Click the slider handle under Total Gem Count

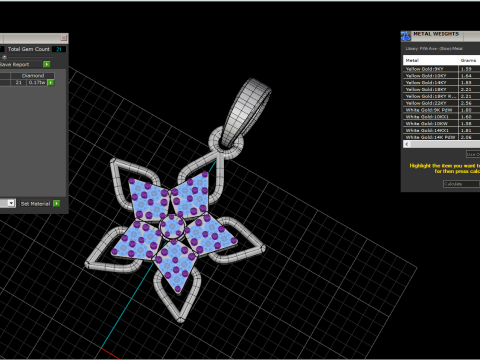tap(4, 57)
